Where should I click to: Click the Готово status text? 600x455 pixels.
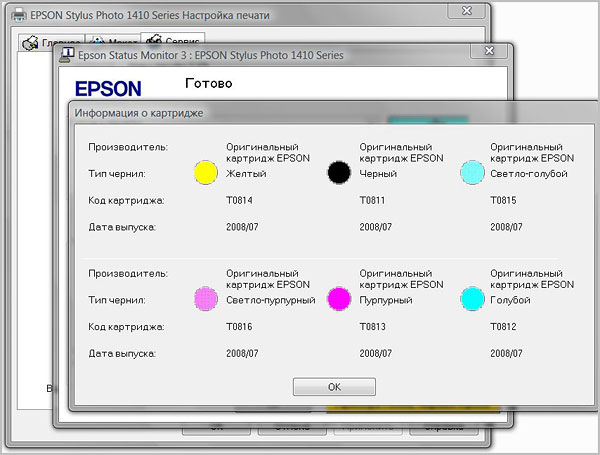[x=209, y=83]
